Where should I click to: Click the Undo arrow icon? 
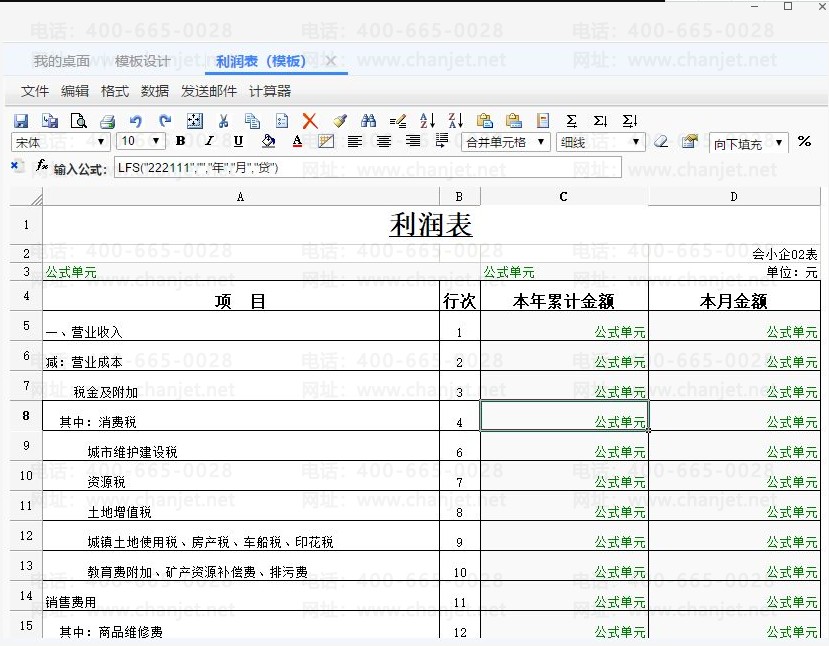[136, 121]
